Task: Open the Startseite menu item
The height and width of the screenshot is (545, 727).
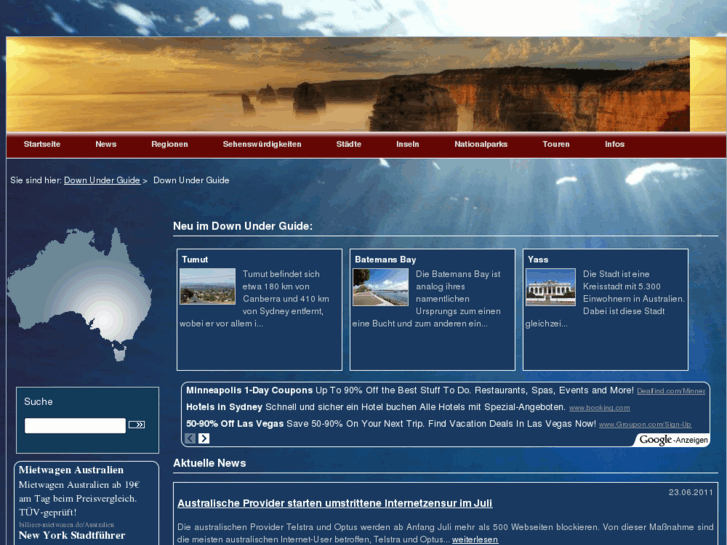Action: coord(42,144)
